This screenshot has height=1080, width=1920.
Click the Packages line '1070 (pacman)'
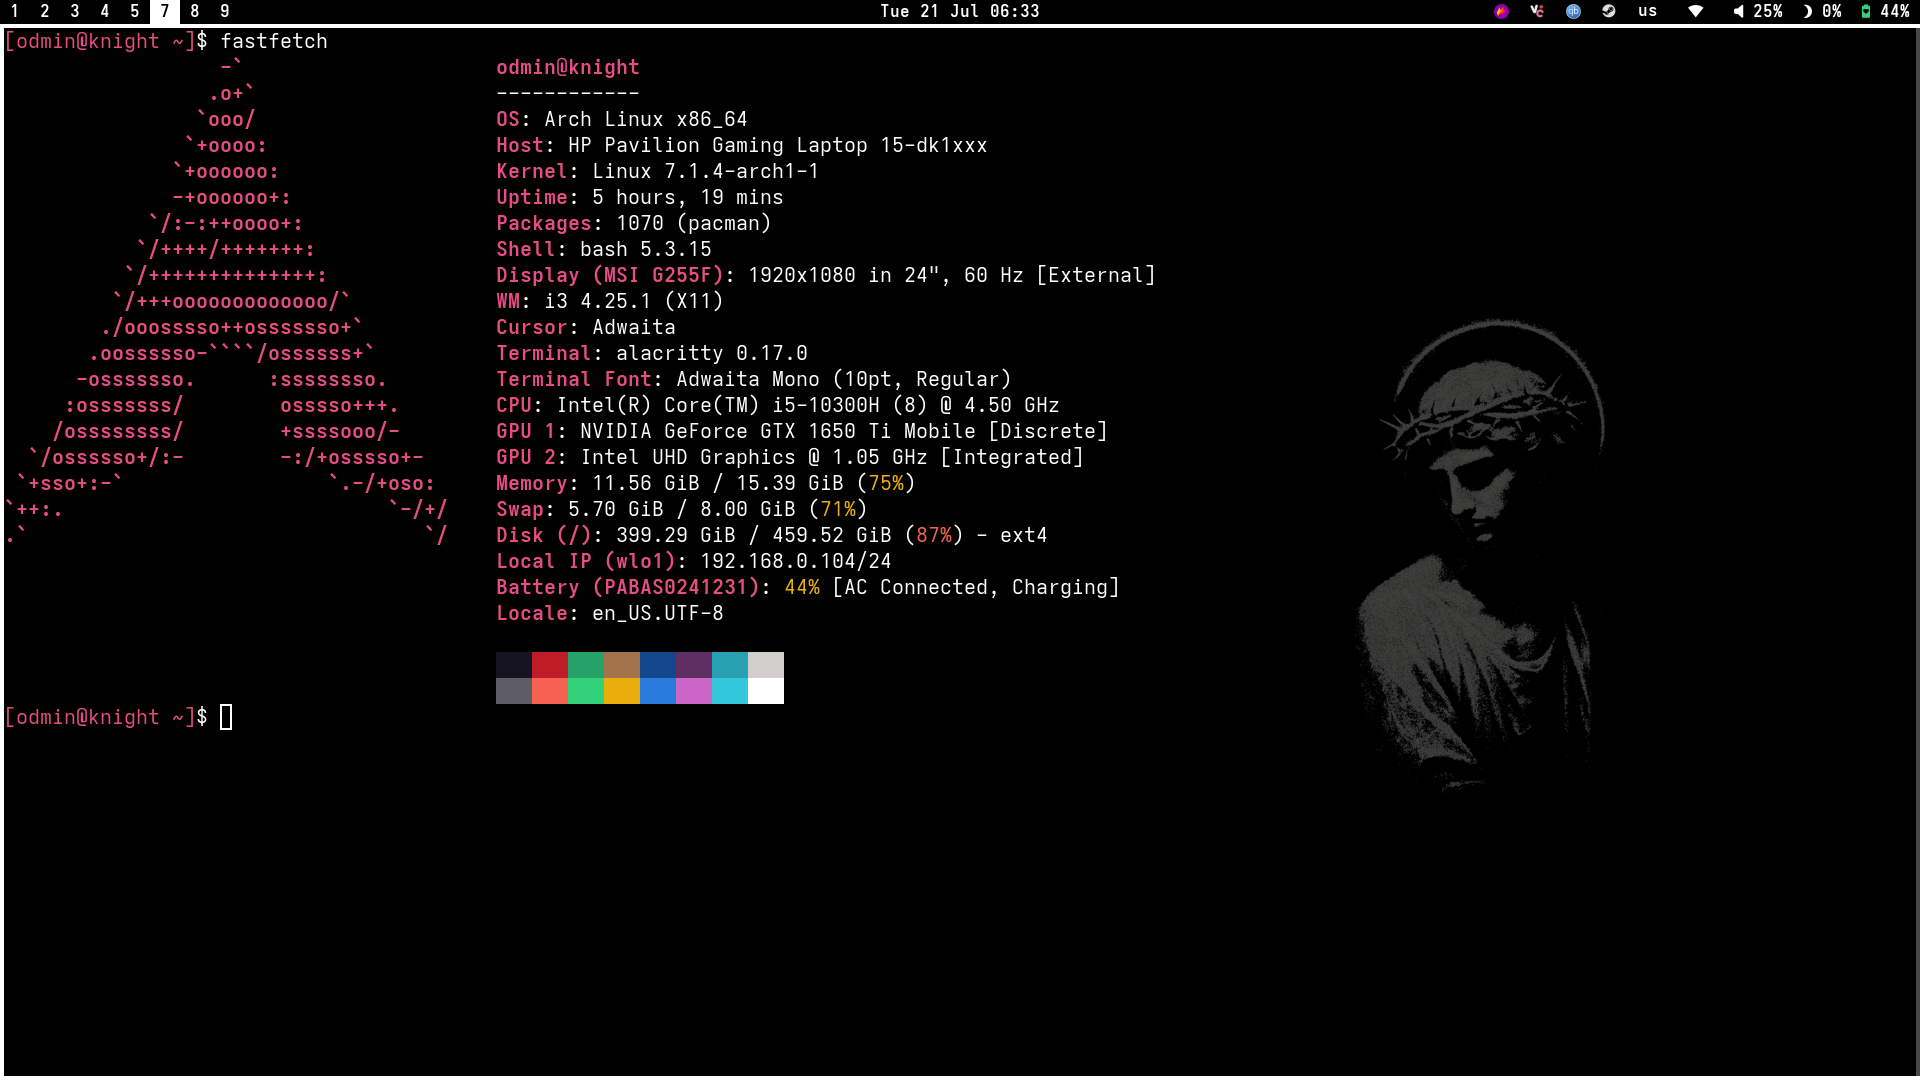pos(634,223)
